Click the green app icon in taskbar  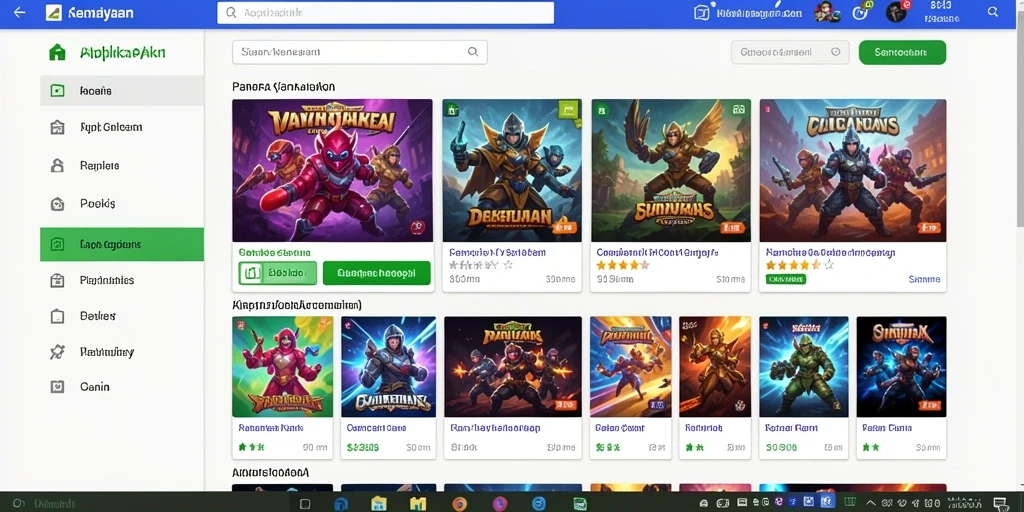point(579,504)
